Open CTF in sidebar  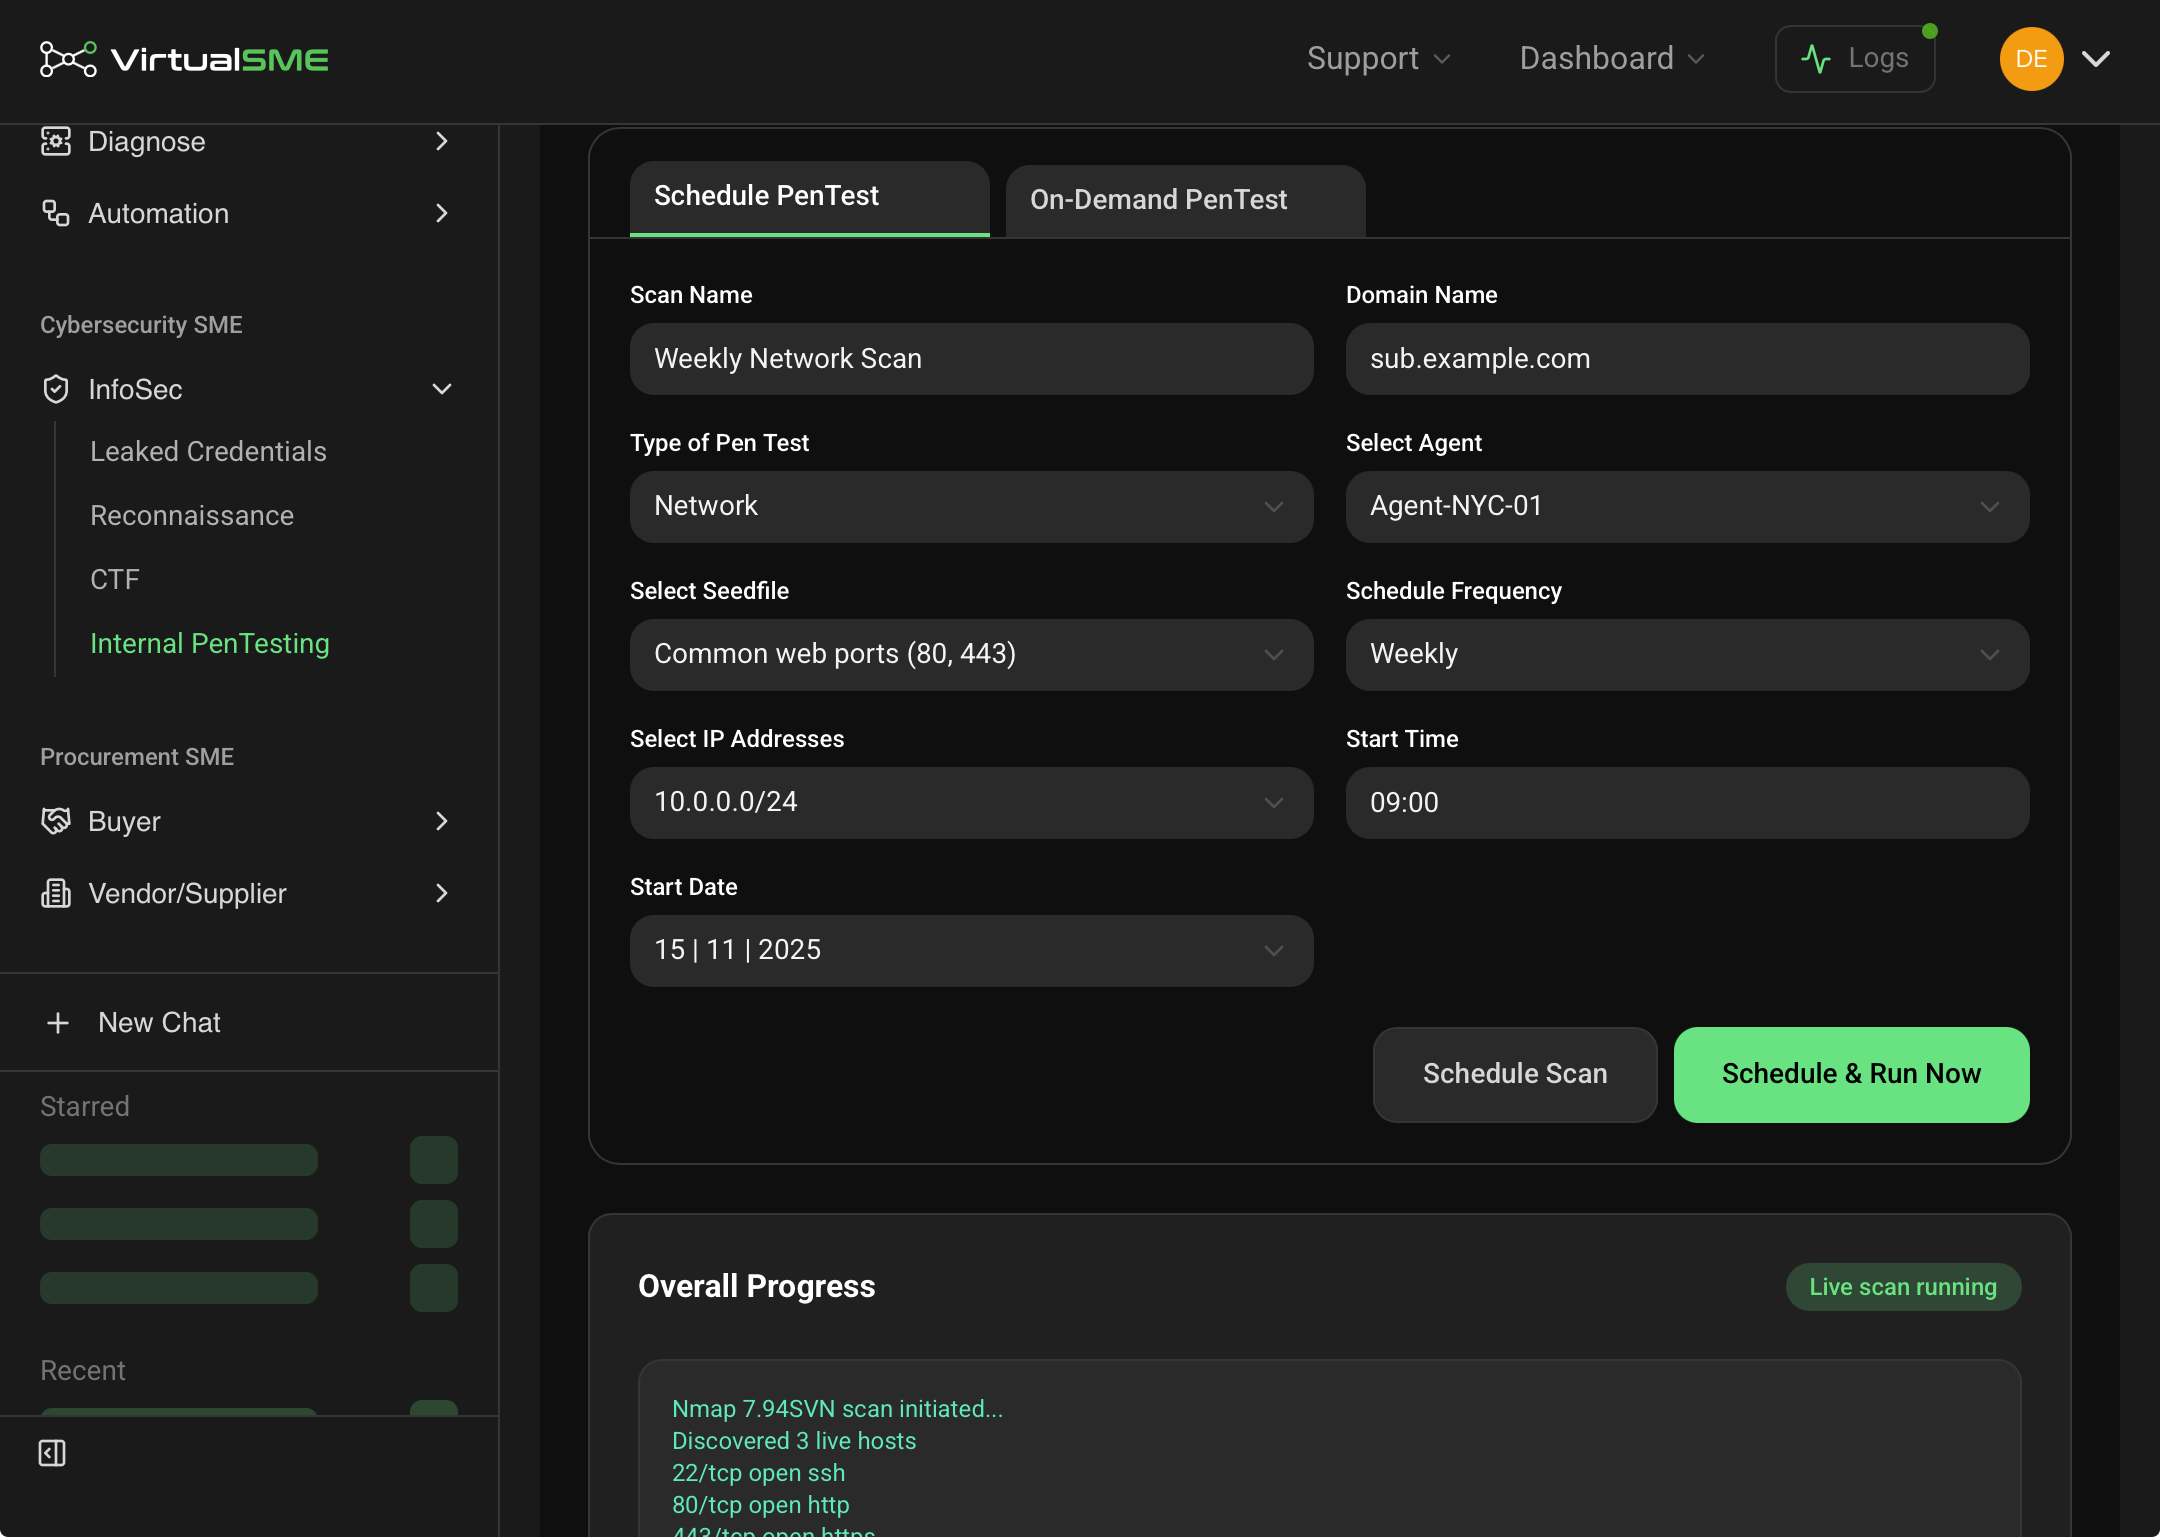click(x=115, y=579)
